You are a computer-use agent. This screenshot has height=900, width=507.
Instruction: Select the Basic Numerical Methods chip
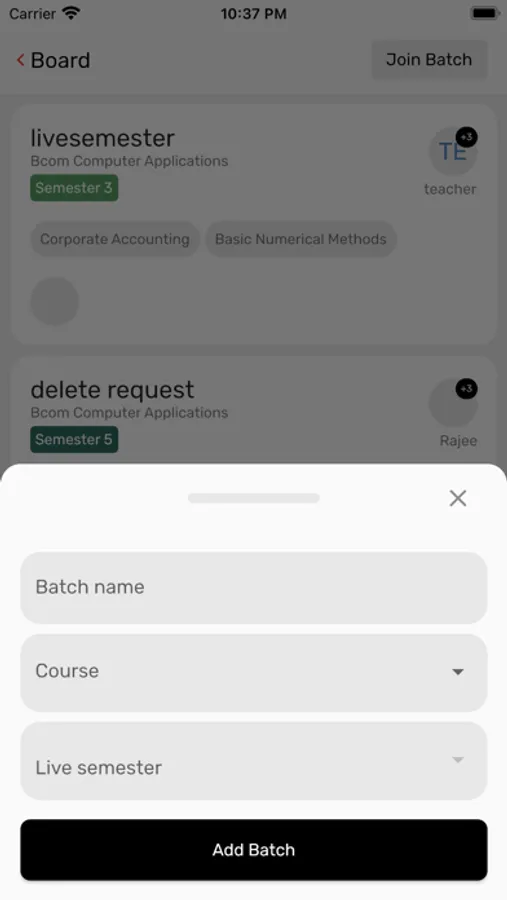point(301,239)
